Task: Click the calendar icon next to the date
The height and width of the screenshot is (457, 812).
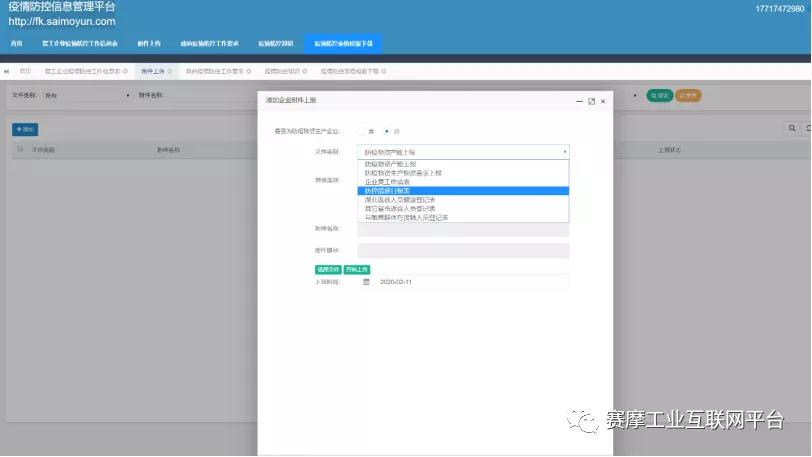Action: click(366, 282)
